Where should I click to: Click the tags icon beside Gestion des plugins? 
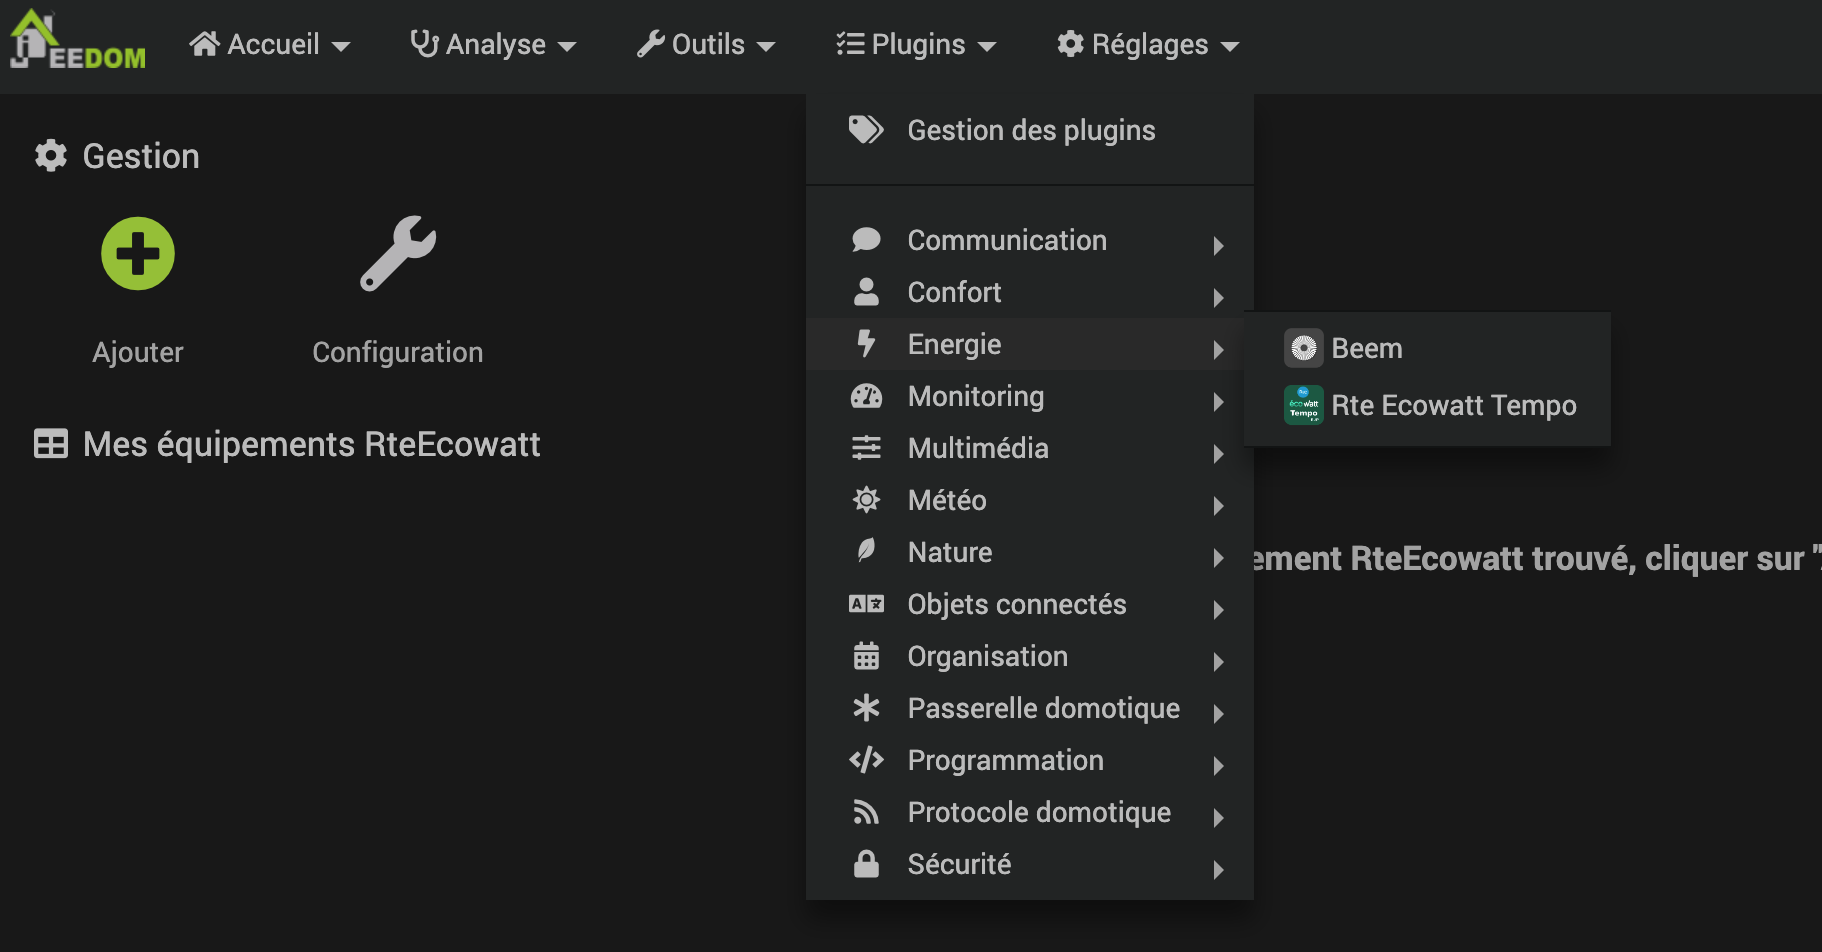click(866, 130)
